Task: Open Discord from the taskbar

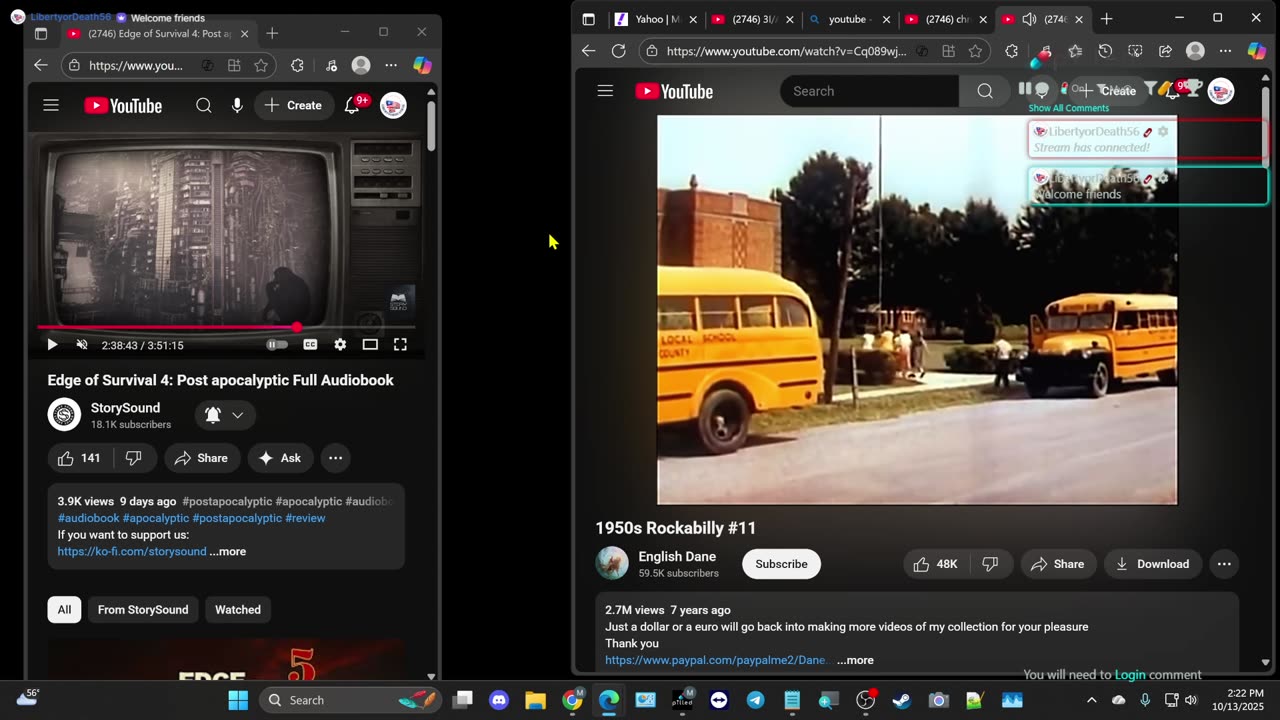Action: click(499, 700)
